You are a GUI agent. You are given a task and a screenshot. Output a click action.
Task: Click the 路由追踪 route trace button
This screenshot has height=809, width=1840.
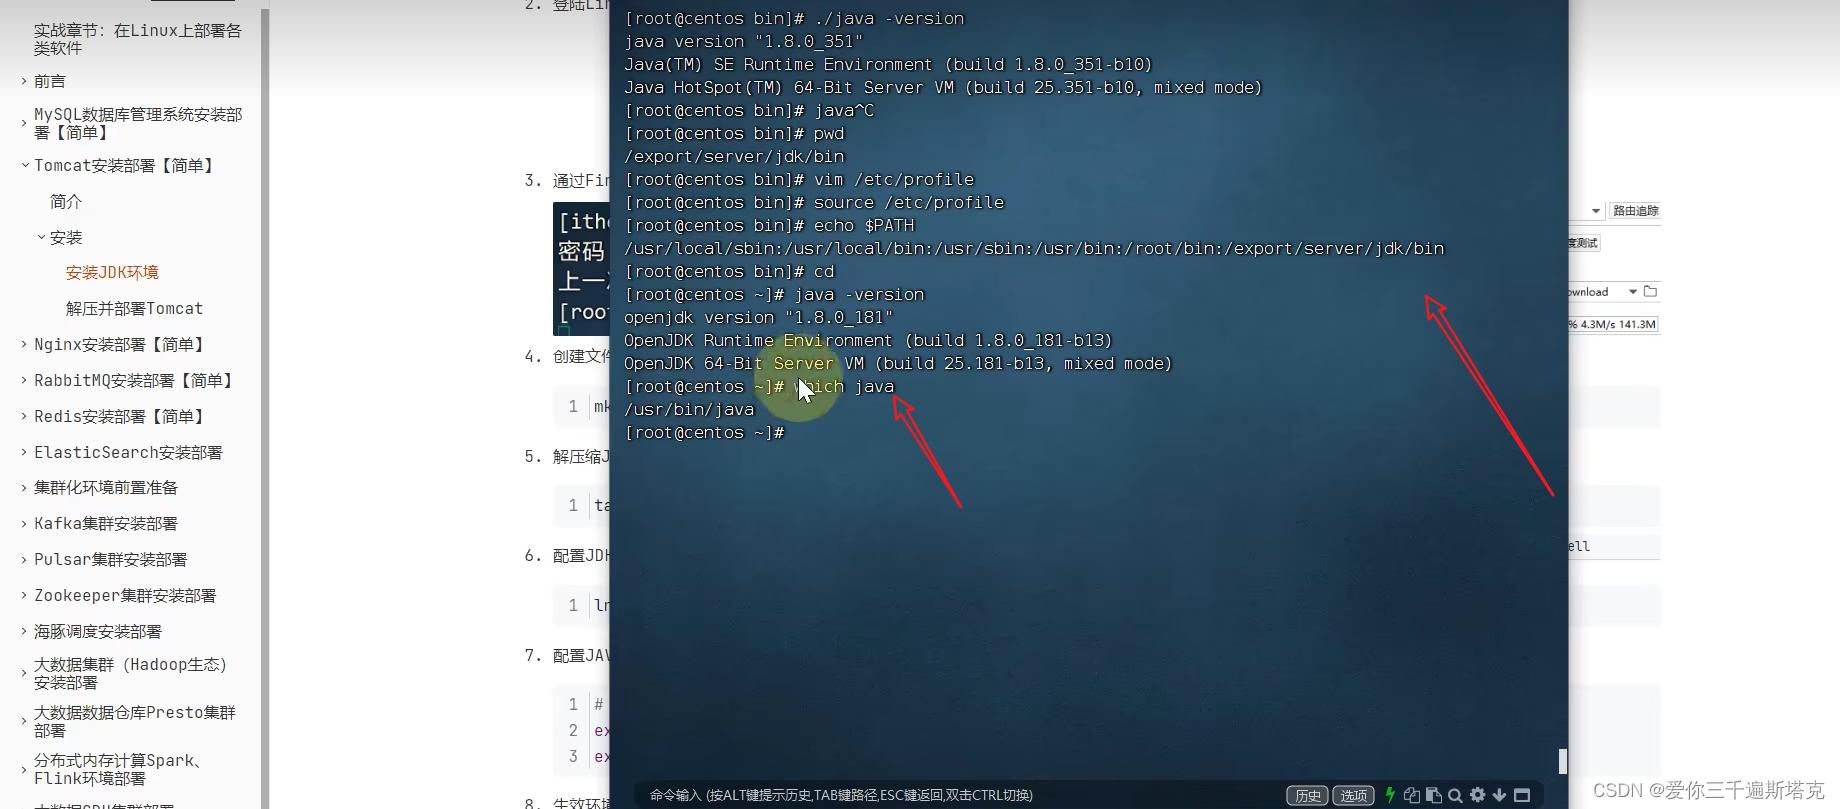(1635, 211)
